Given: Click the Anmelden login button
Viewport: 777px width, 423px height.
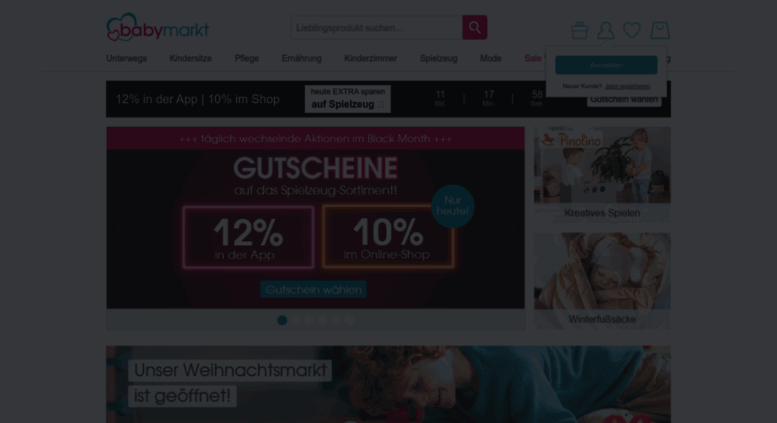Looking at the screenshot, I should point(606,65).
